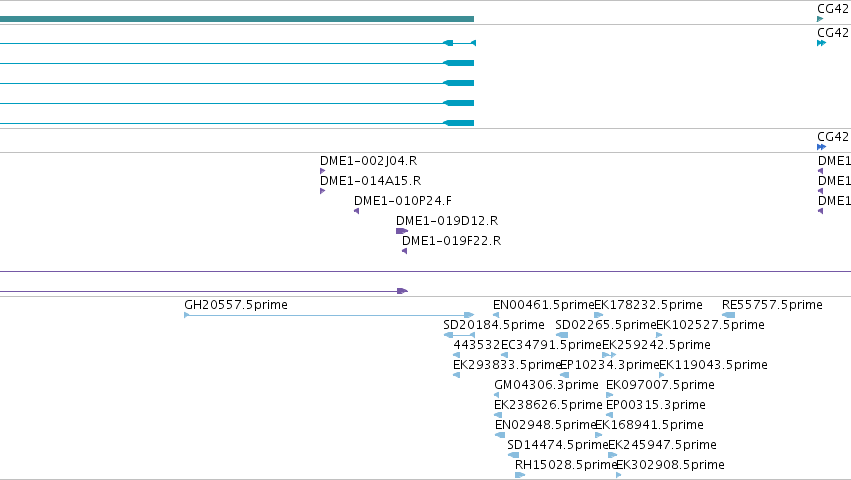
Task: Open the EK245947.5prime label
Action: 662,445
